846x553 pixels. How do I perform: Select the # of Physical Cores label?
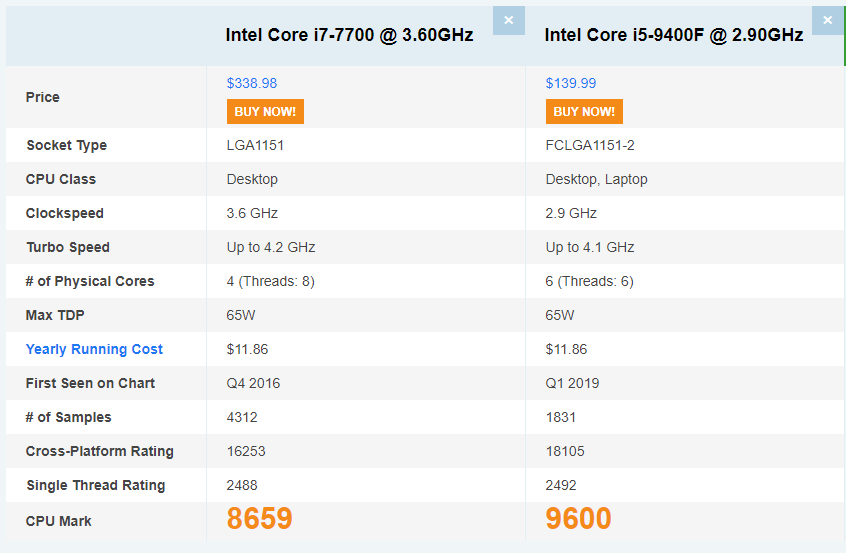pyautogui.click(x=90, y=282)
